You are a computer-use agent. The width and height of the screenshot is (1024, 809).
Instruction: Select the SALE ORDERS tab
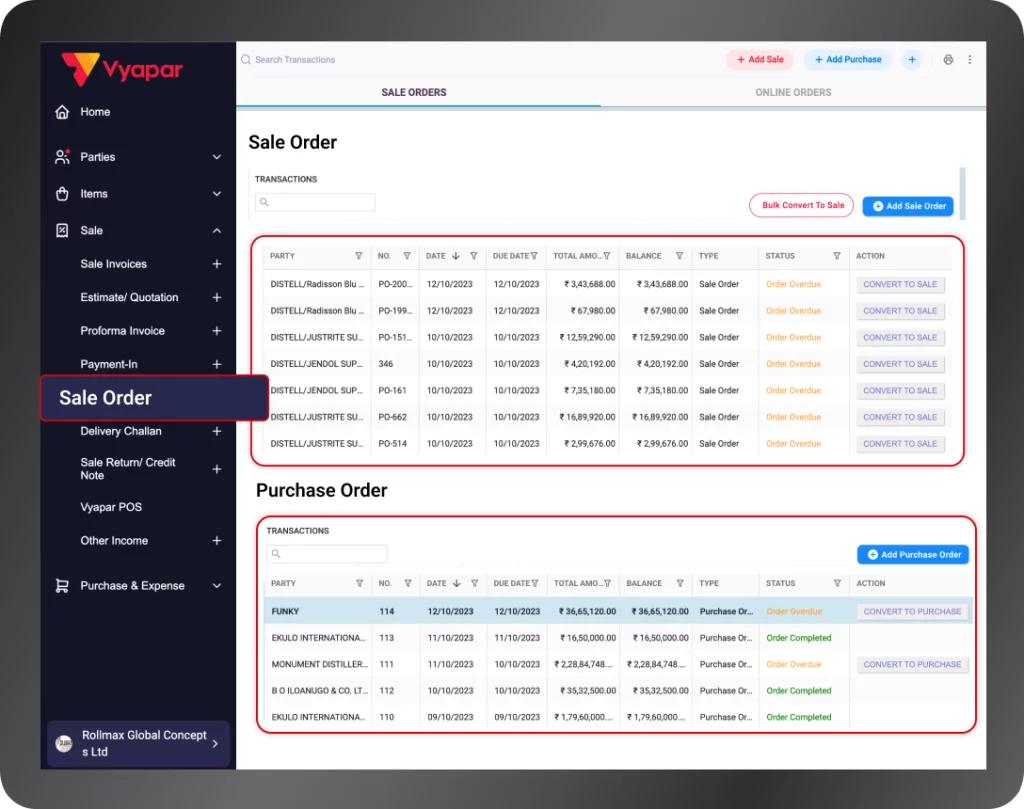tap(413, 91)
